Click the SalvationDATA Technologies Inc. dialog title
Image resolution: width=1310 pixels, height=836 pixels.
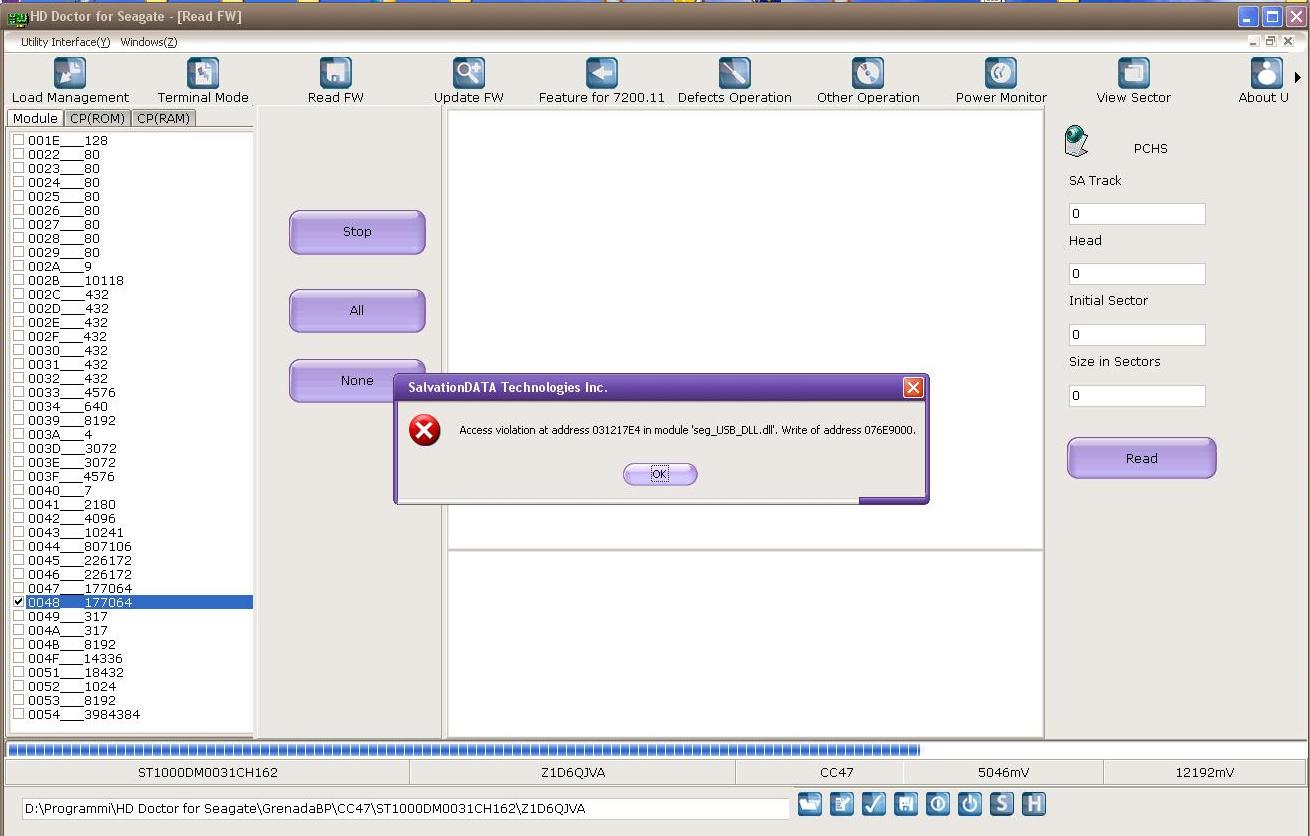[x=508, y=387]
